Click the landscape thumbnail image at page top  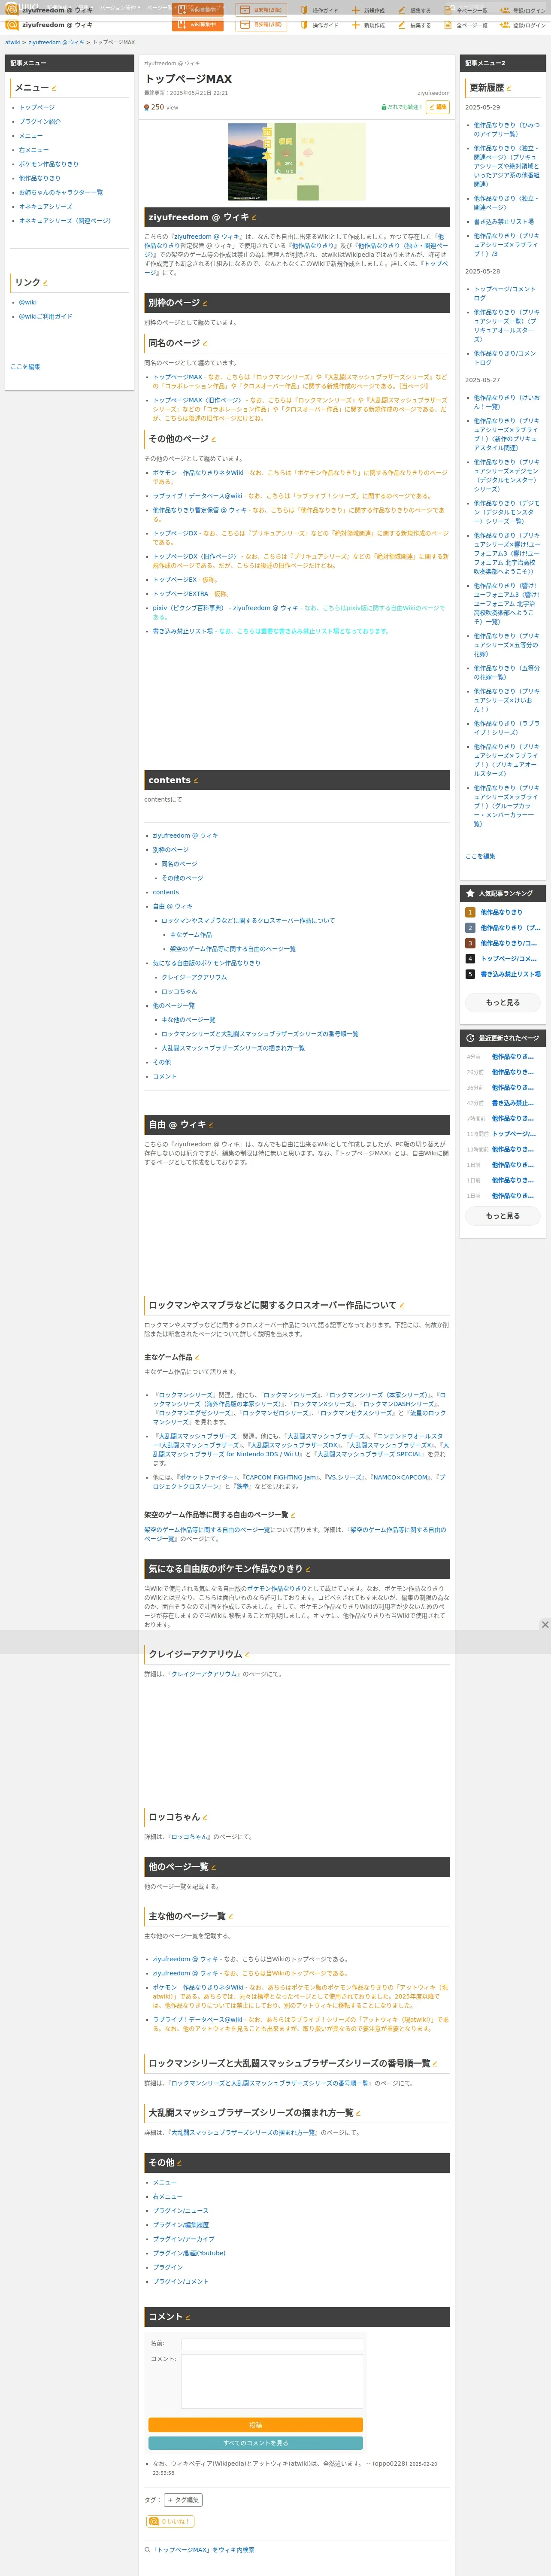click(297, 162)
